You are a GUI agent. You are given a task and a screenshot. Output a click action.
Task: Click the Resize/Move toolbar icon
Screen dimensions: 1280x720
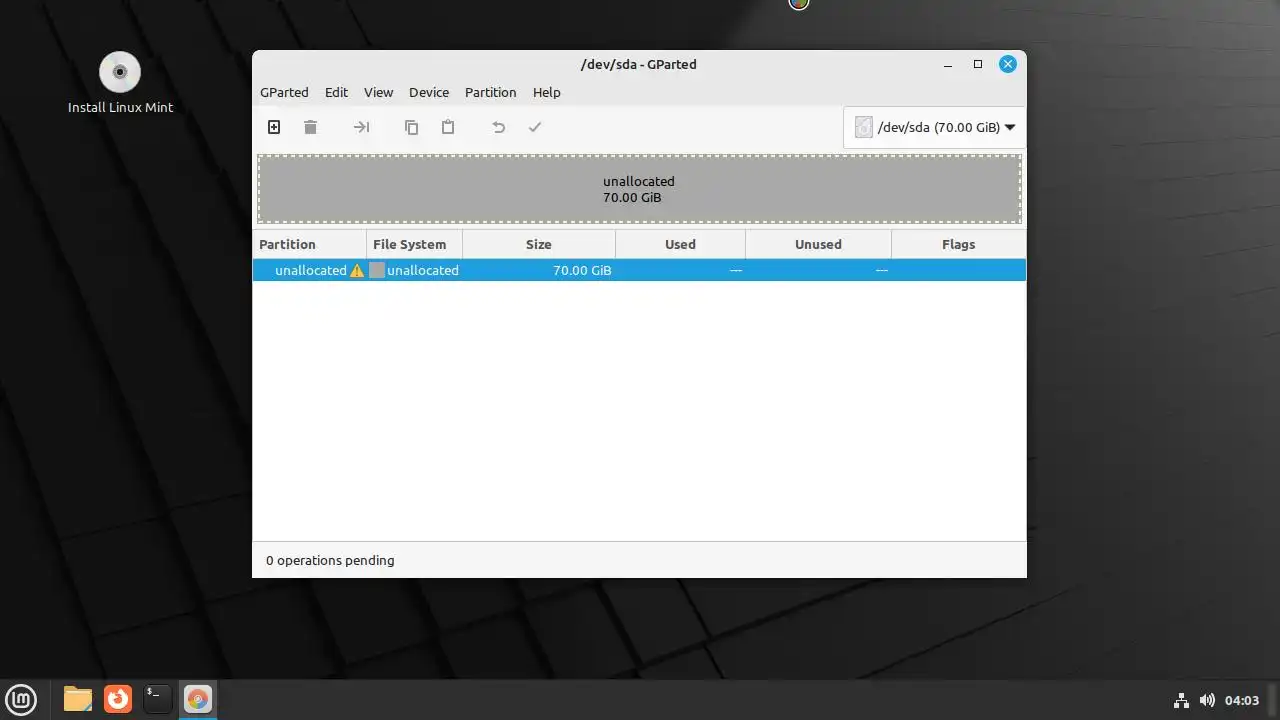point(362,127)
